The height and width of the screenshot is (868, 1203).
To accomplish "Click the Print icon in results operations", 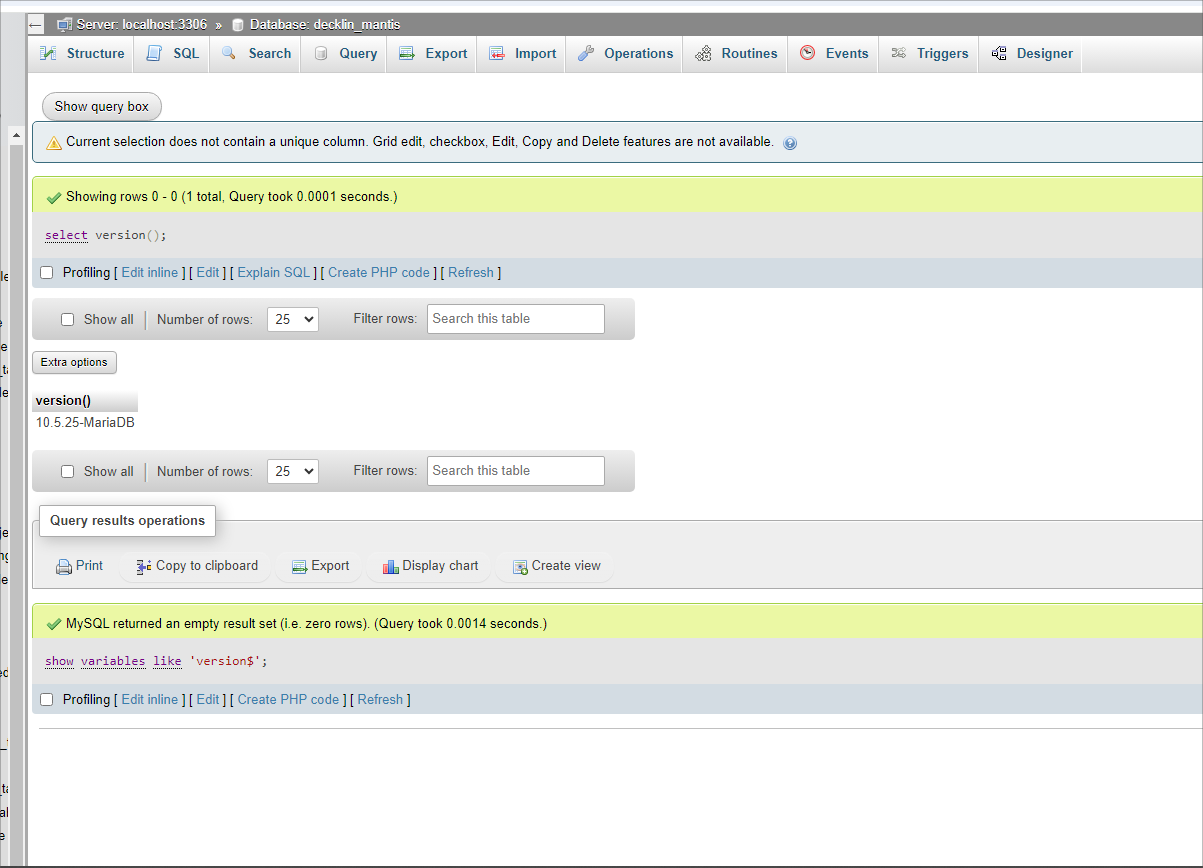I will pos(64,567).
